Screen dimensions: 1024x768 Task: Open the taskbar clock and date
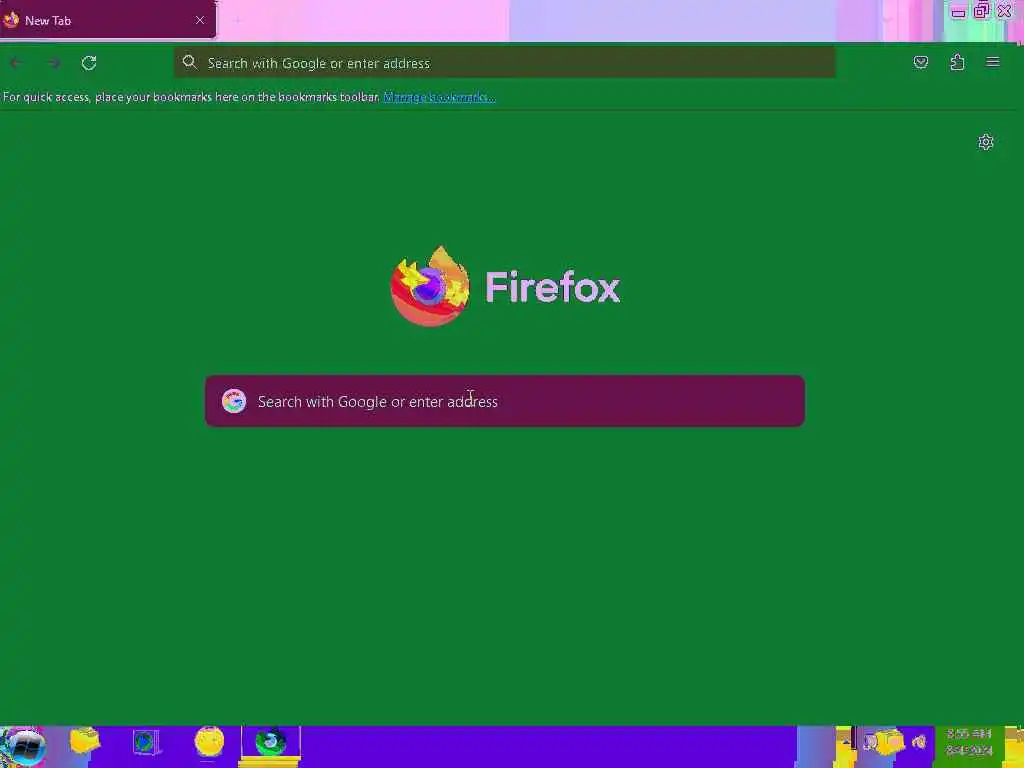969,743
